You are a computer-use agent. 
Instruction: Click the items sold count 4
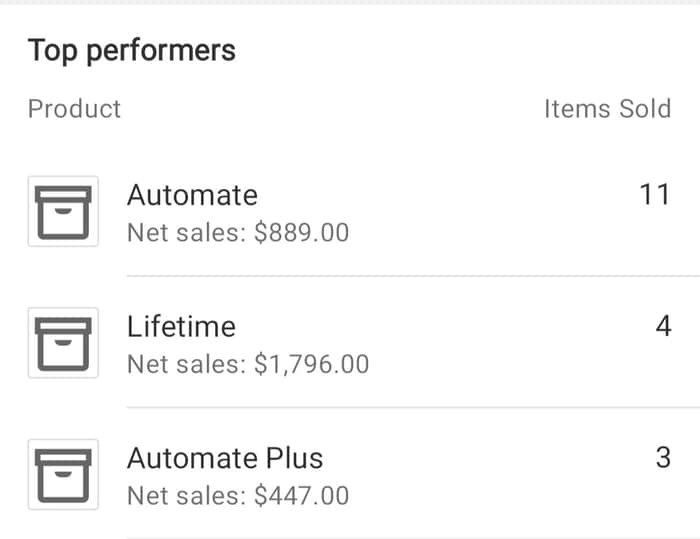click(x=663, y=326)
